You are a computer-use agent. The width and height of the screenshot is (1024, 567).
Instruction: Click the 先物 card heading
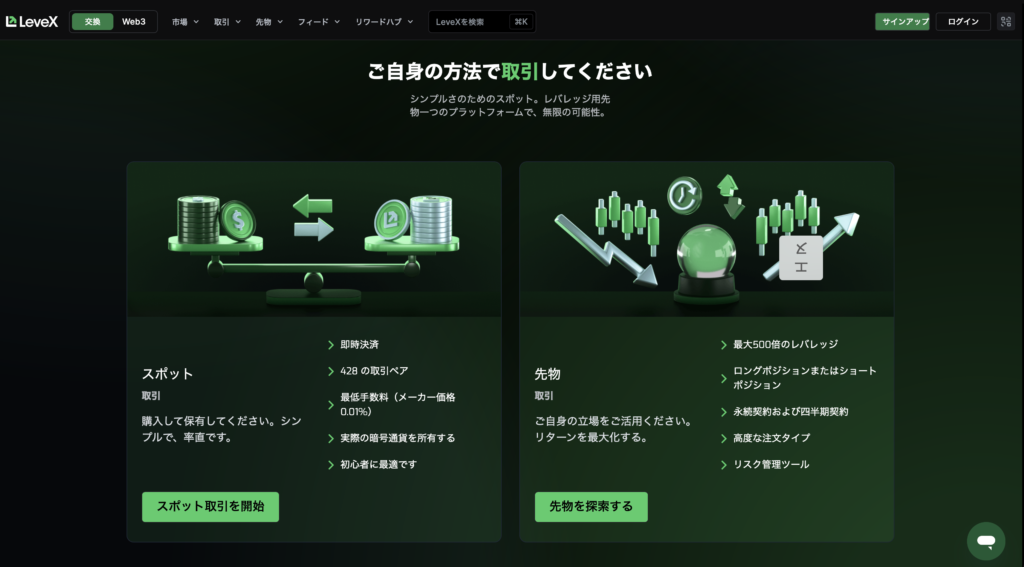coord(547,374)
